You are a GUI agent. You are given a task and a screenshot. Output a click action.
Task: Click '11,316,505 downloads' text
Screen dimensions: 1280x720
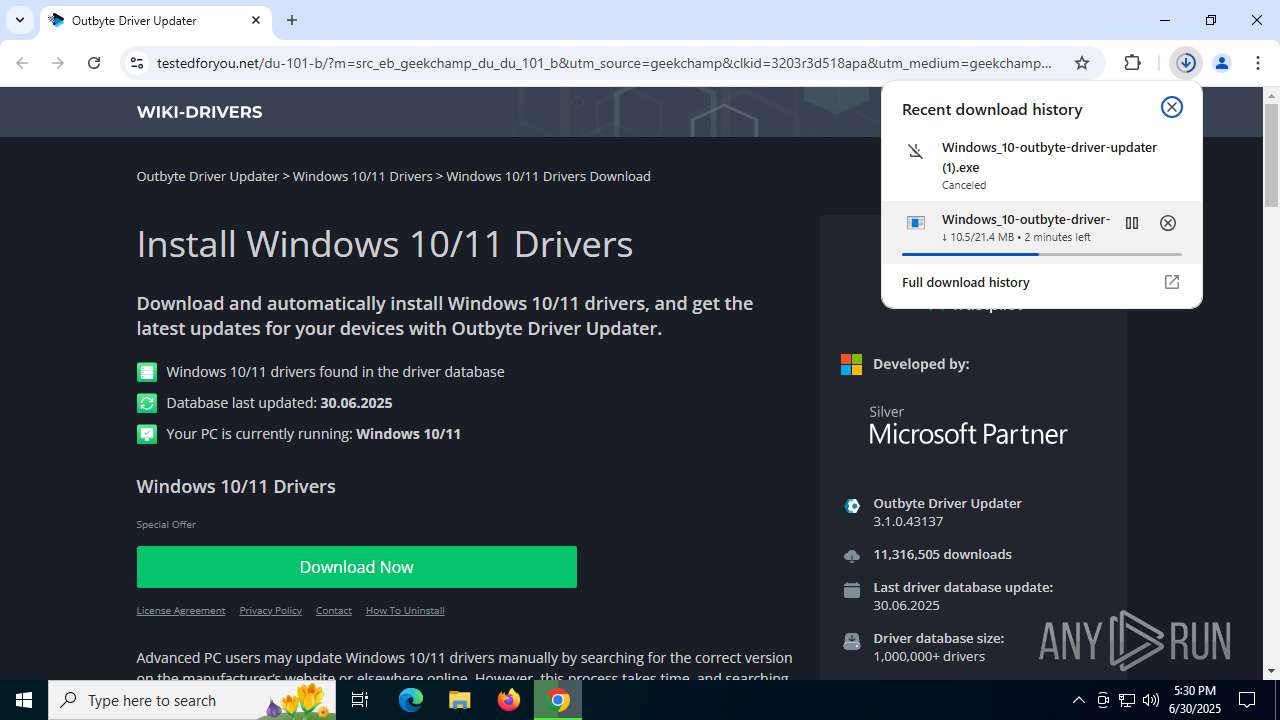click(942, 555)
